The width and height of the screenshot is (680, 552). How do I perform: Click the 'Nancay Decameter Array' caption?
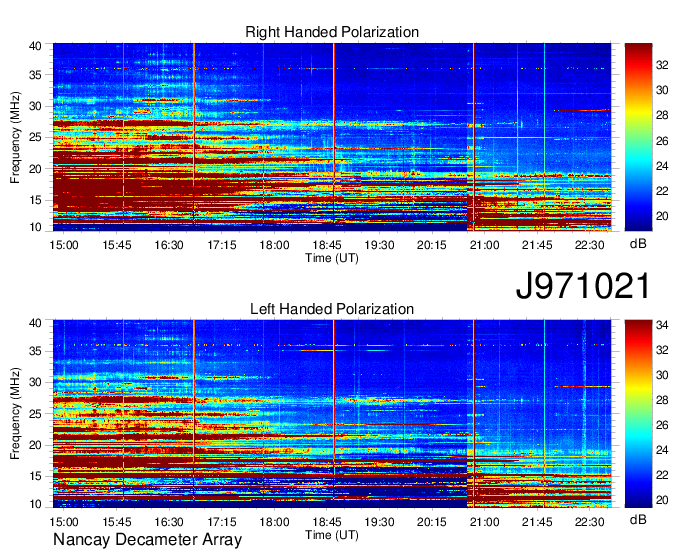[x=147, y=540]
